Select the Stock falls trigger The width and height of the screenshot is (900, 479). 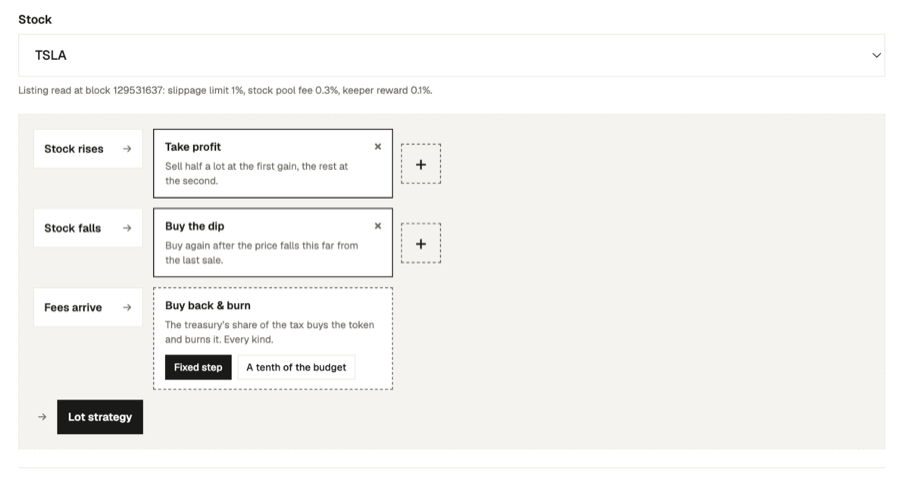[88, 228]
